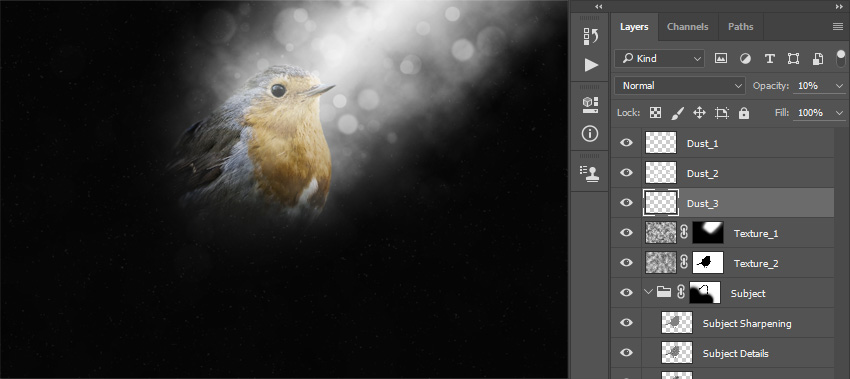The image size is (850, 379).
Task: Open the Actions panel play icon
Action: tap(591, 65)
